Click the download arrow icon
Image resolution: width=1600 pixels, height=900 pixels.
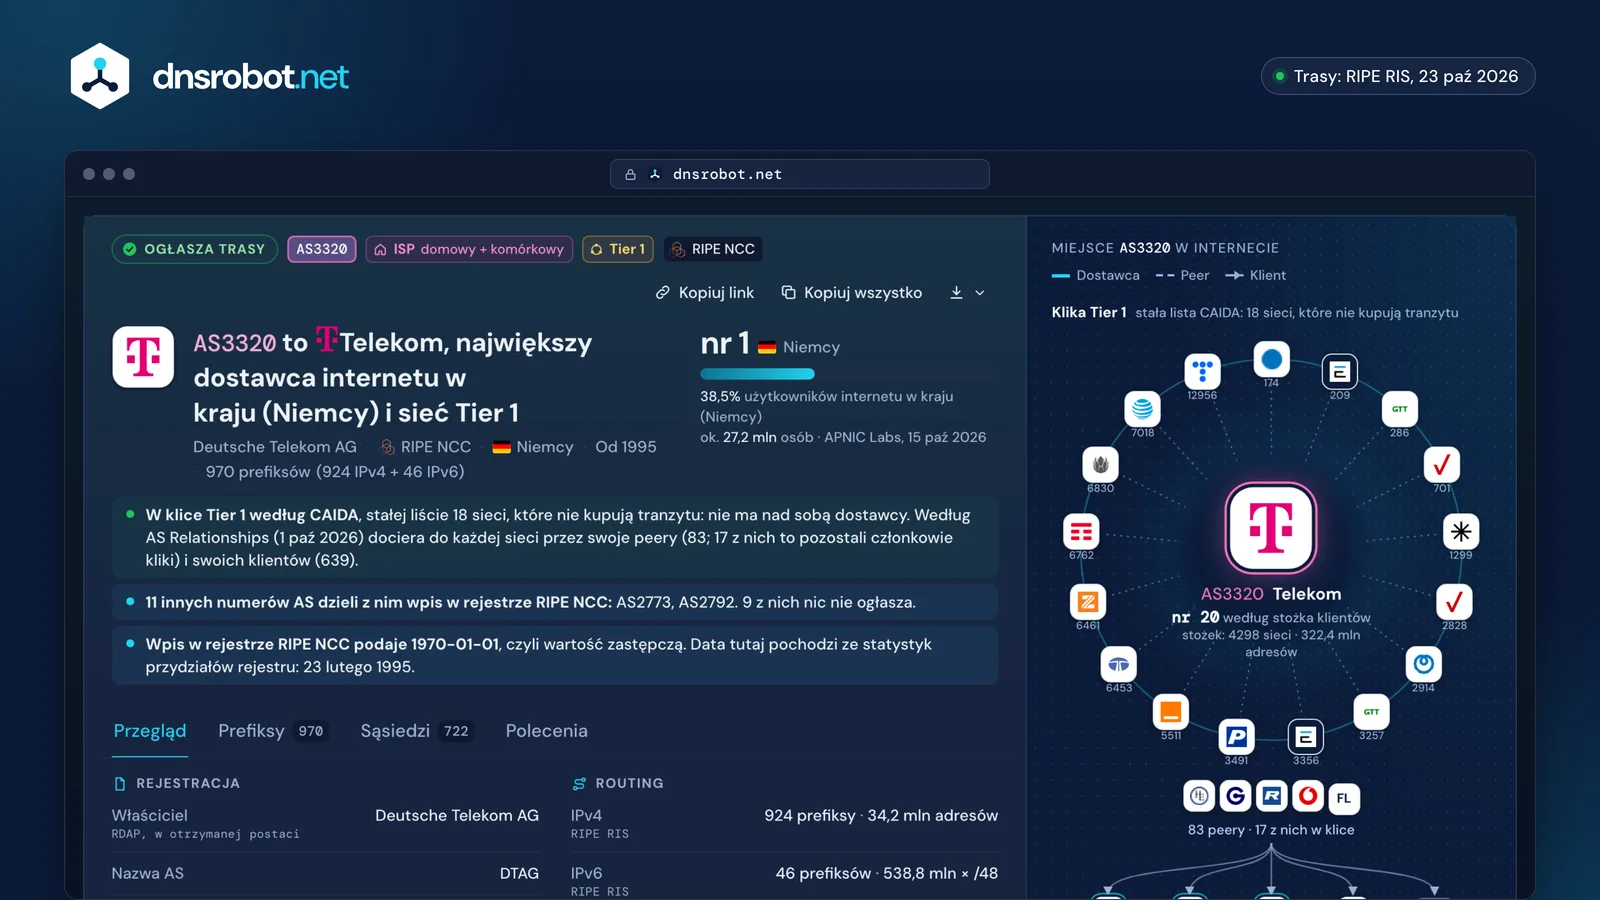956,293
